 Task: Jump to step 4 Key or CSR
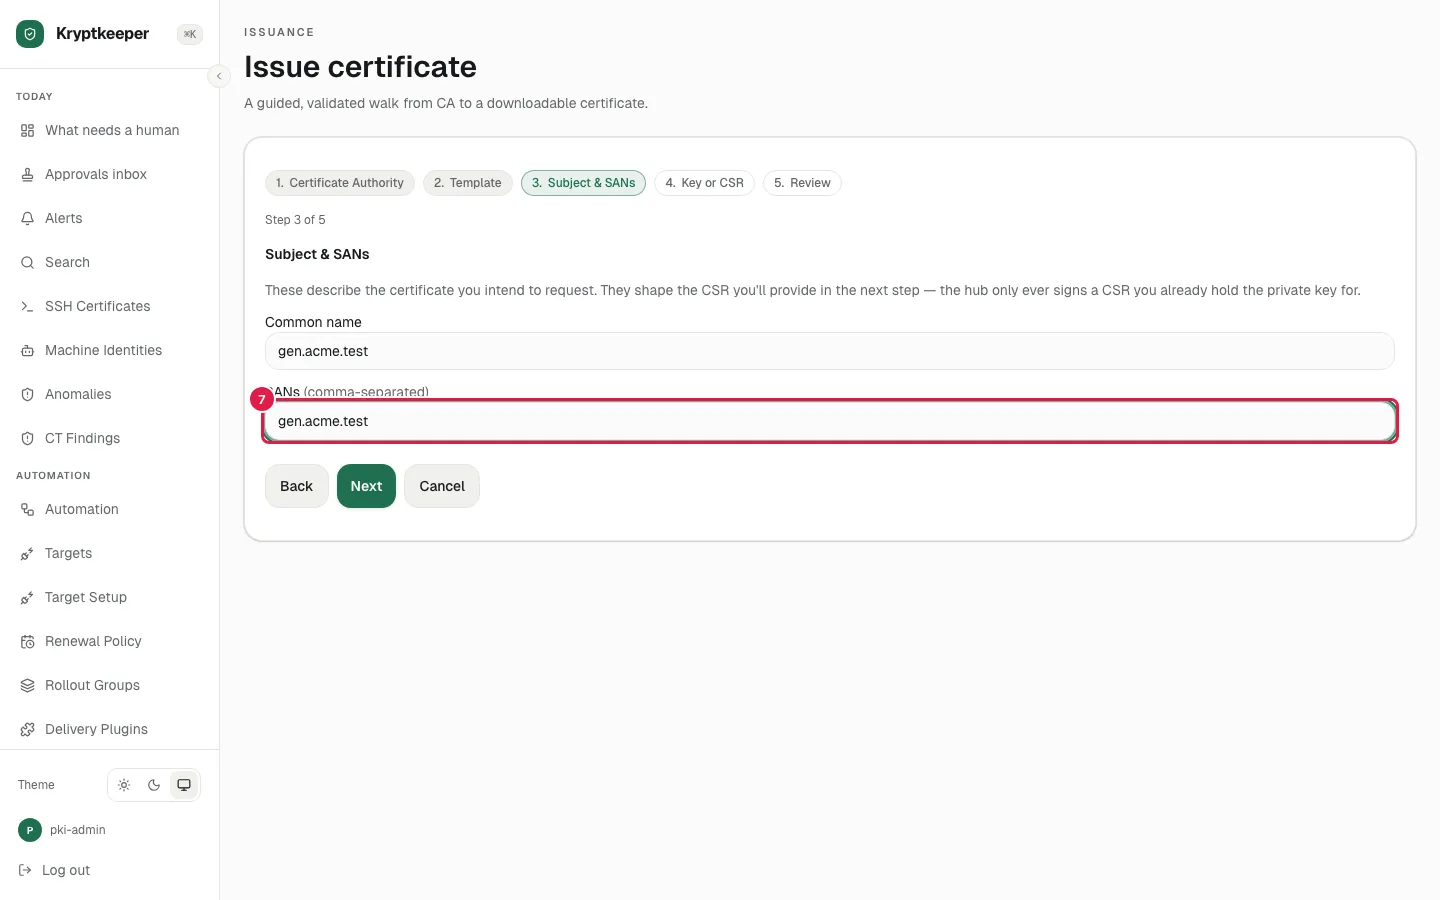pyautogui.click(x=705, y=183)
